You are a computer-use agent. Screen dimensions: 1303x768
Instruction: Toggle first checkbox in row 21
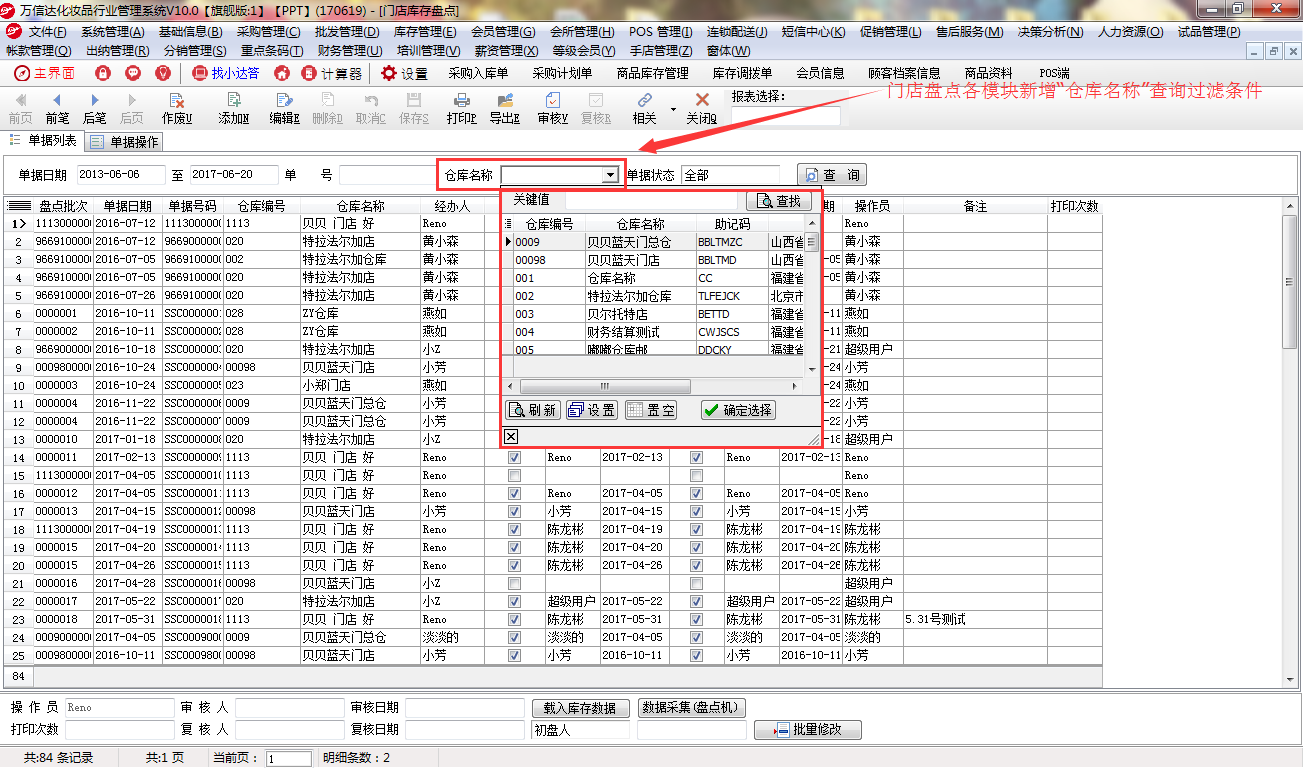pyautogui.click(x=514, y=584)
